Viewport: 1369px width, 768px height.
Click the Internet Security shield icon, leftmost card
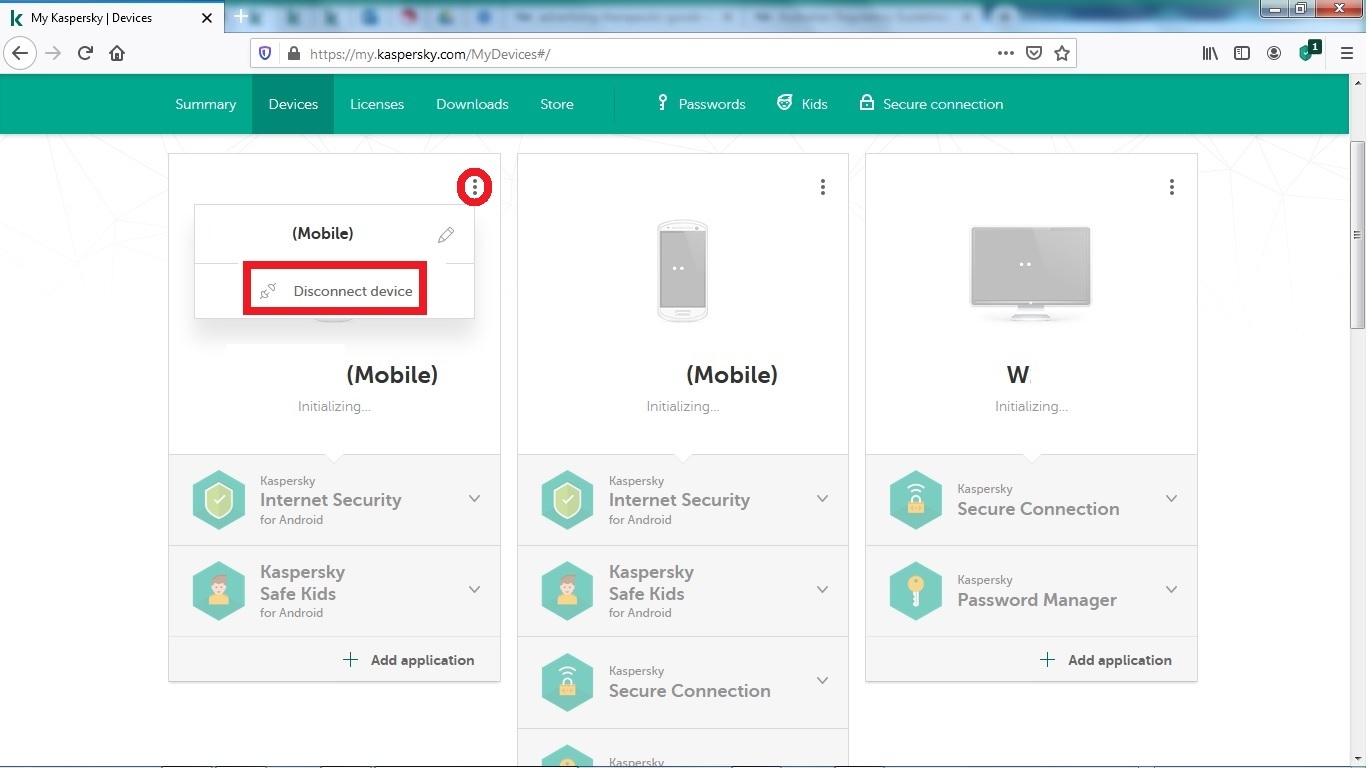coord(219,500)
